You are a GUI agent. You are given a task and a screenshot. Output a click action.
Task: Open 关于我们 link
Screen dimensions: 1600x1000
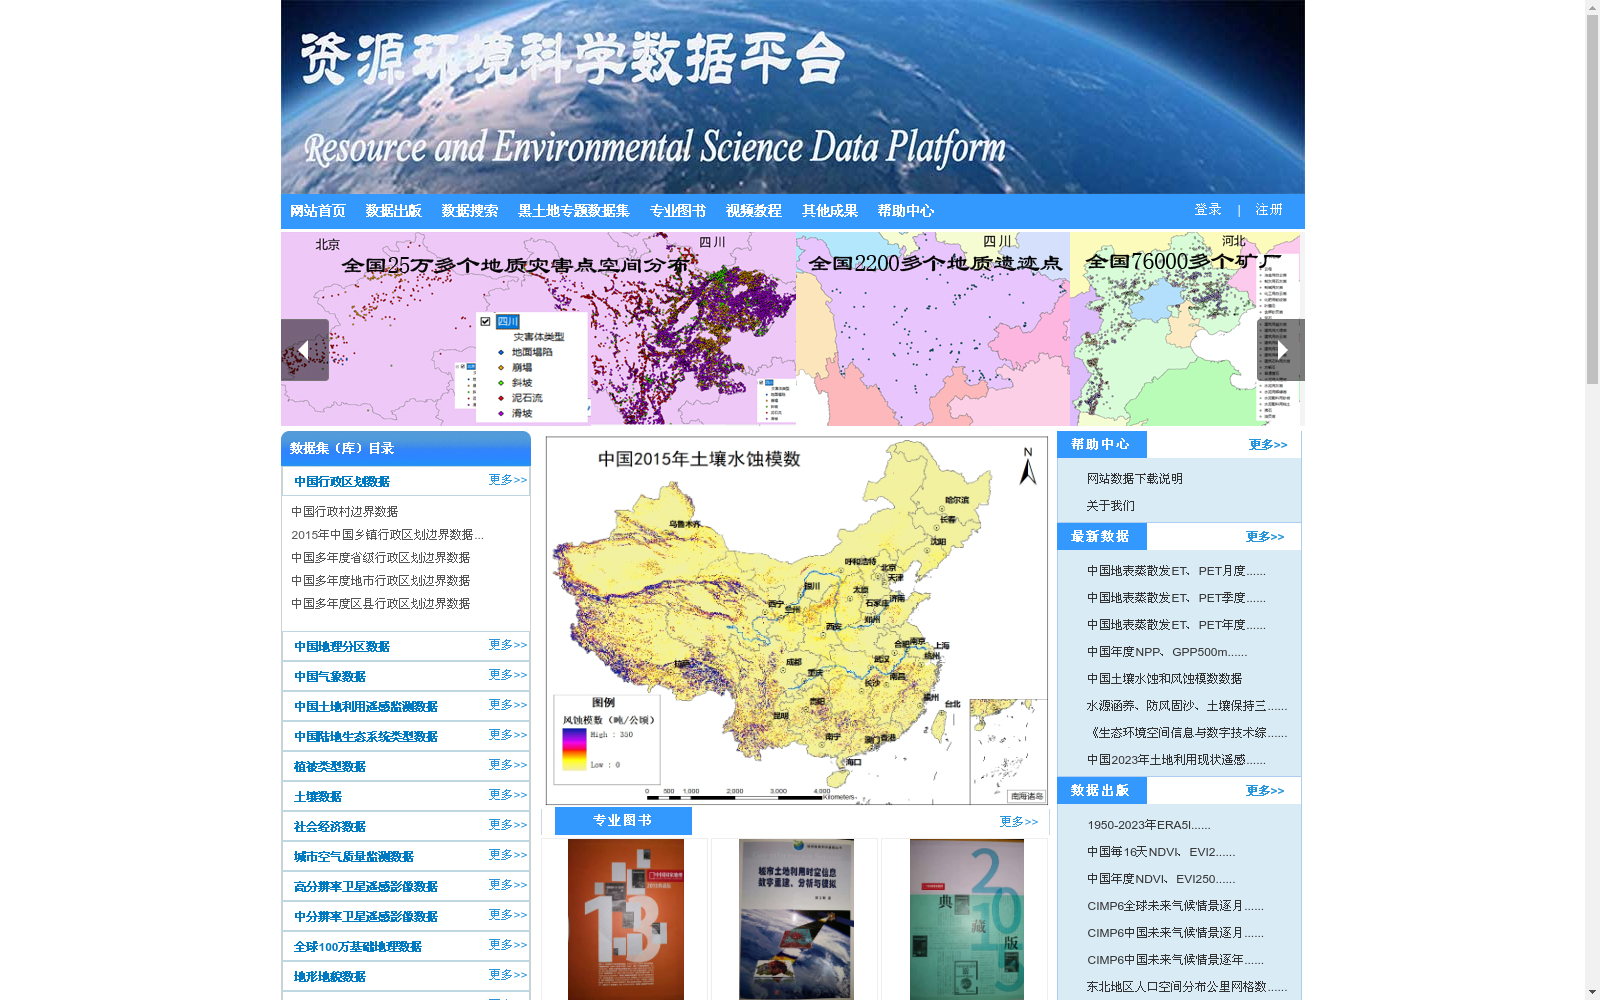pyautogui.click(x=1111, y=506)
